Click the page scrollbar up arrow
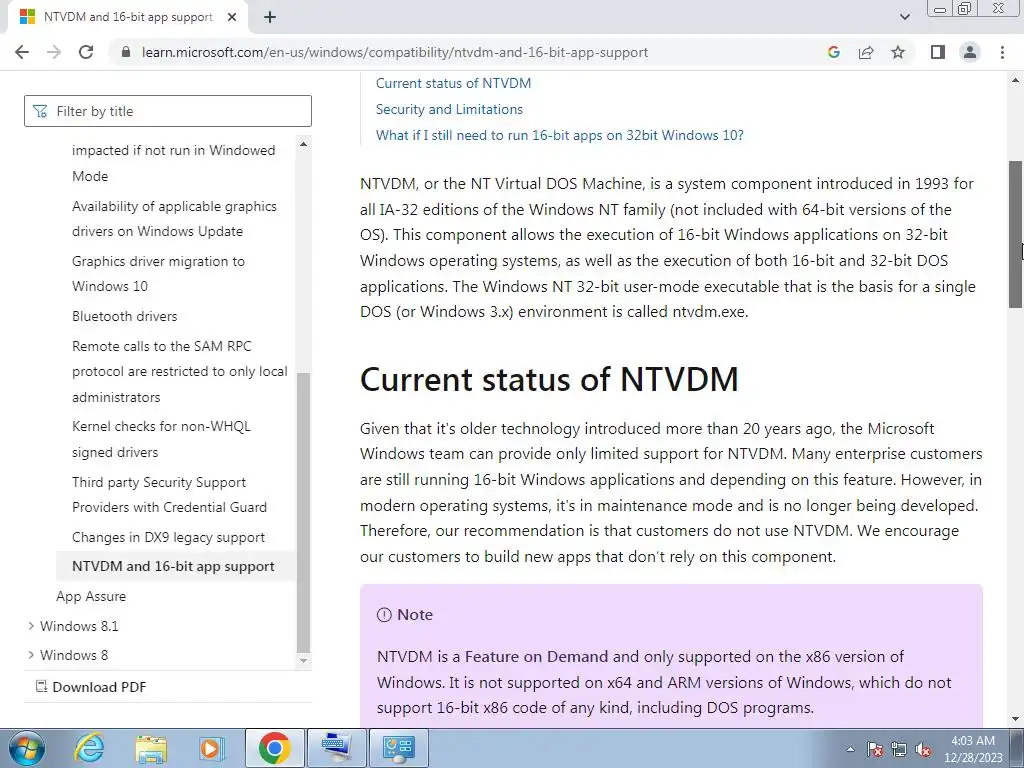 1016,80
